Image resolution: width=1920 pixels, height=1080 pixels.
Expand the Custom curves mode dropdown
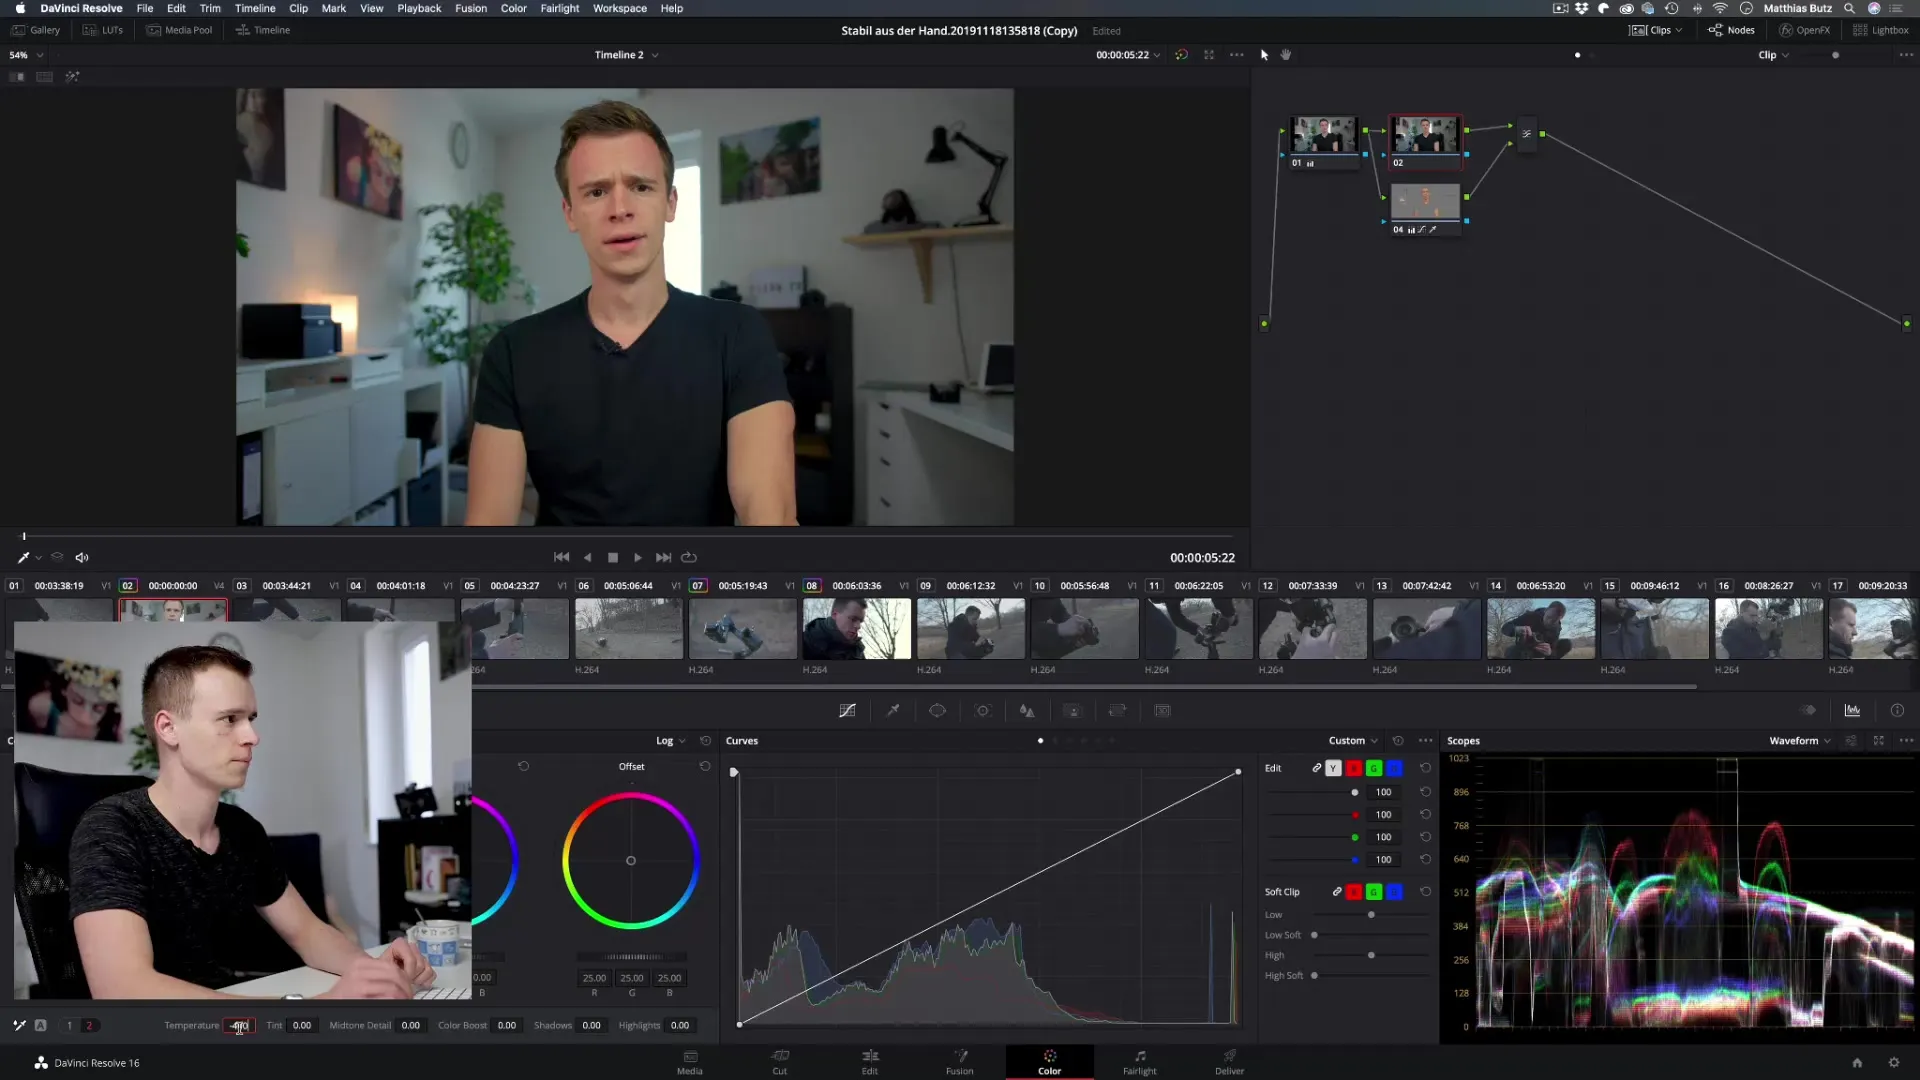tap(1352, 741)
